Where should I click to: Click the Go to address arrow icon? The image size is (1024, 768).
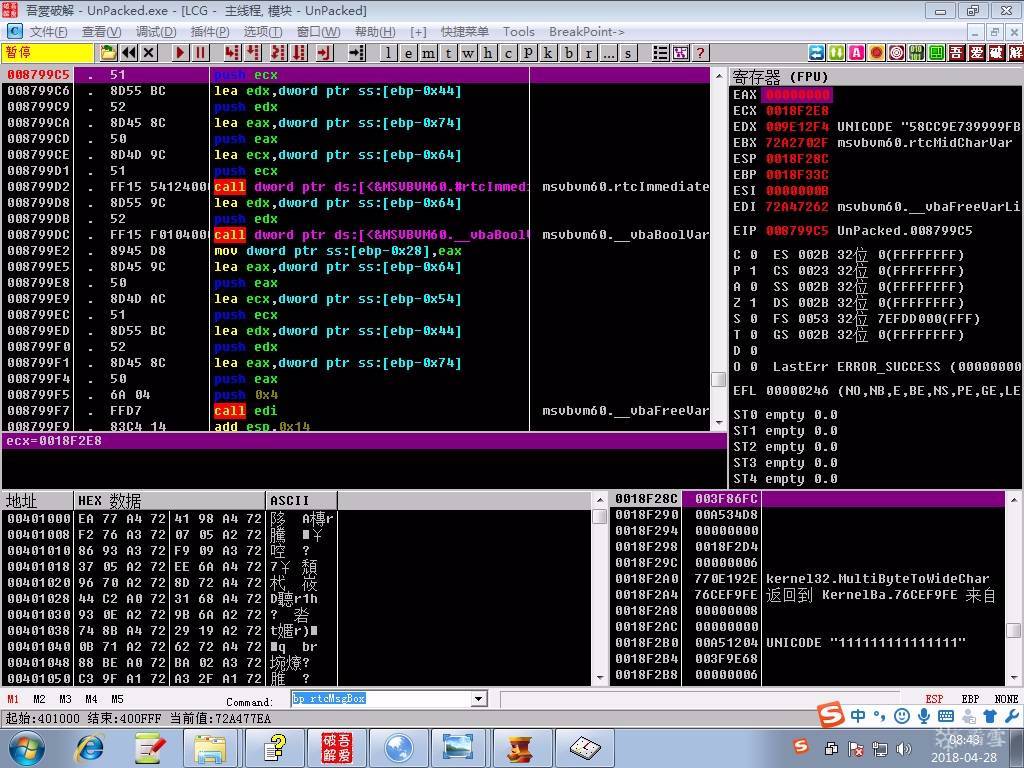click(357, 53)
